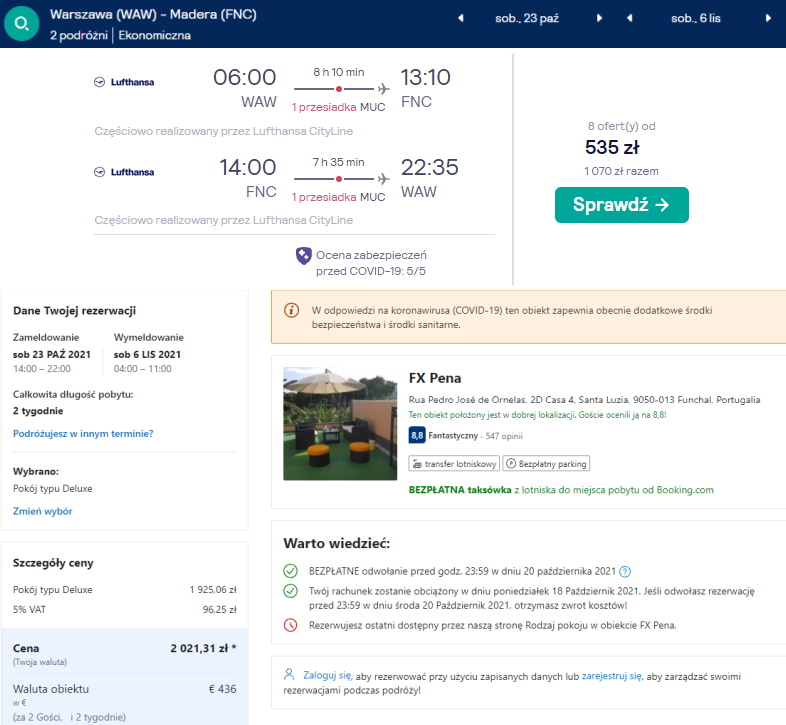Click the green search magnifier icon
The height and width of the screenshot is (725, 786).
(x=22, y=24)
